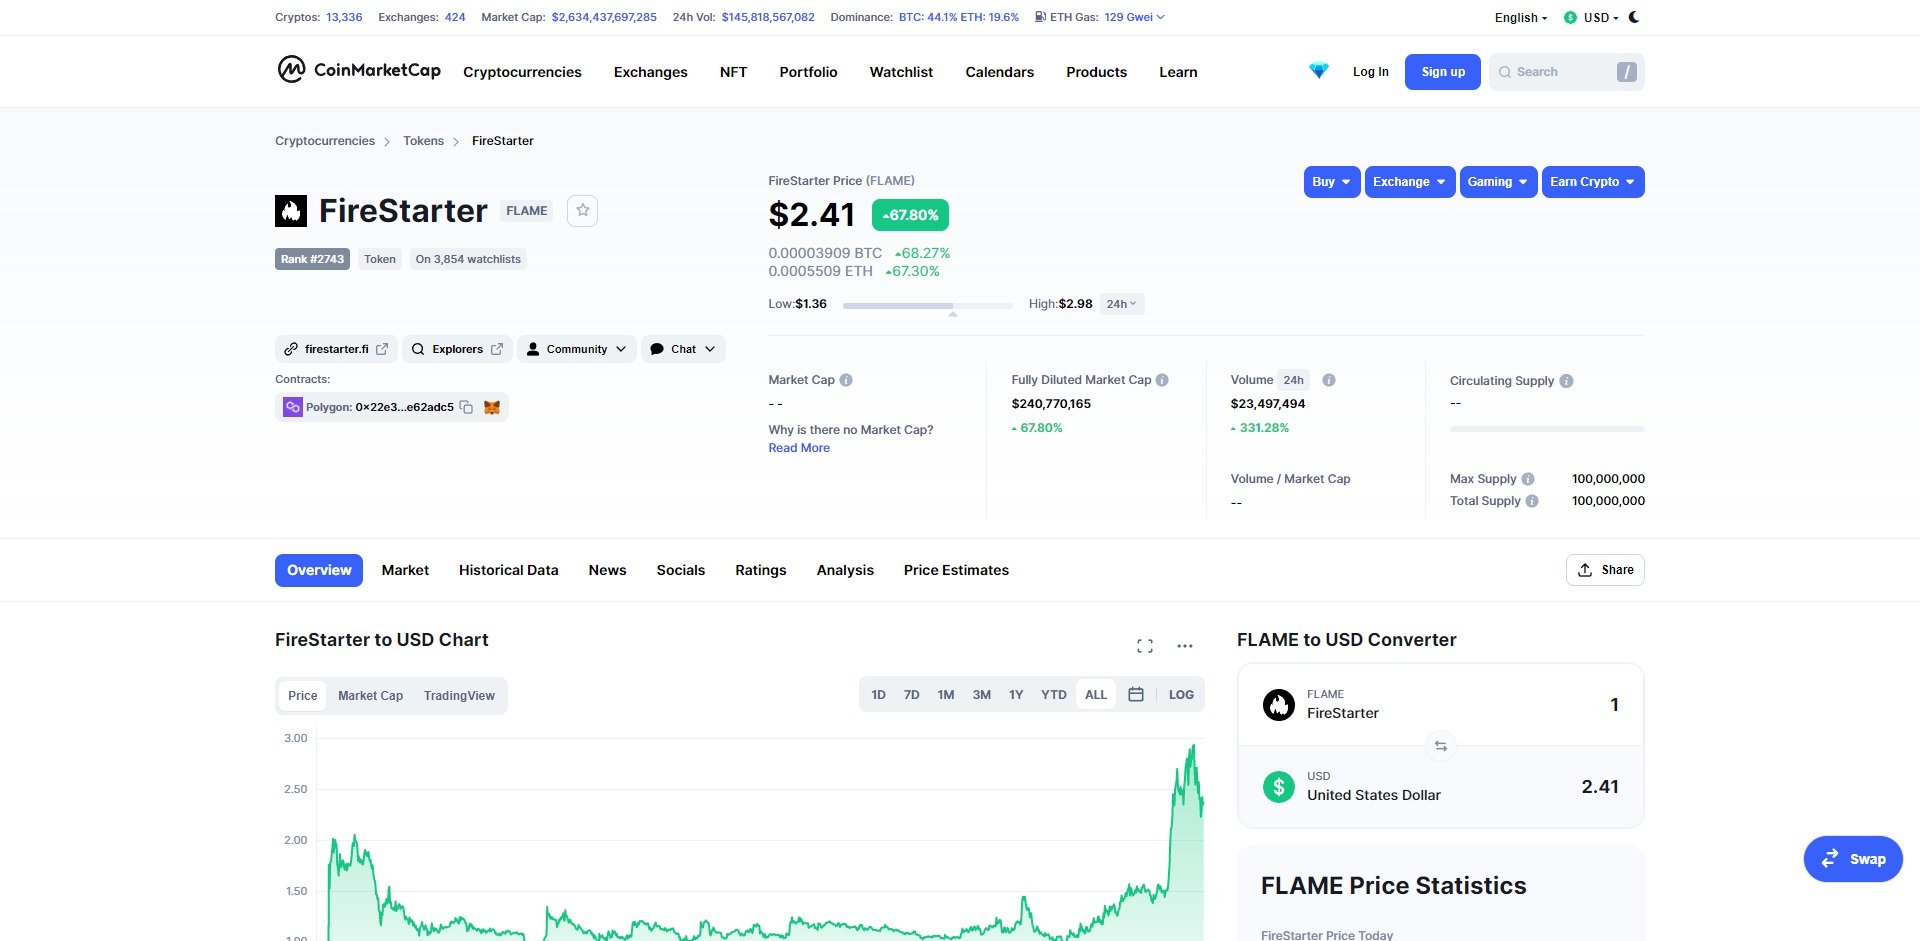Toggle dark mode moon icon
The image size is (1920, 941).
[x=1634, y=17]
